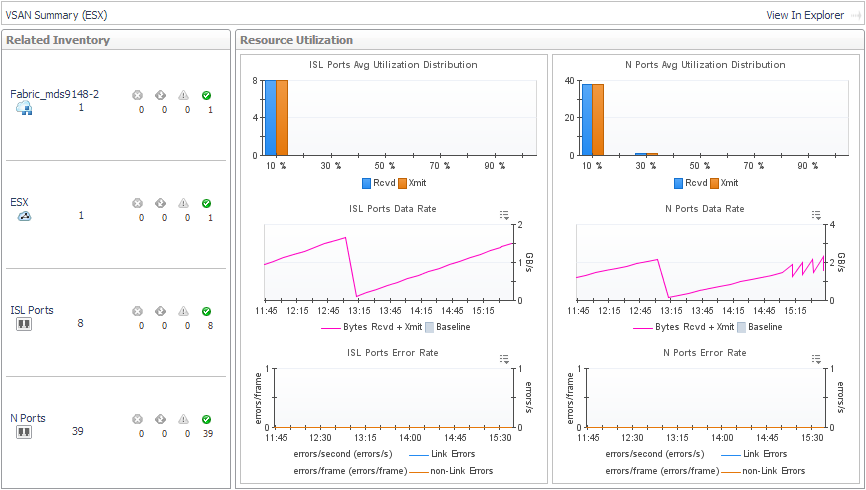Click the Baseline legend swatch under ISL Data Rate
The height and width of the screenshot is (490, 866).
pos(430,327)
